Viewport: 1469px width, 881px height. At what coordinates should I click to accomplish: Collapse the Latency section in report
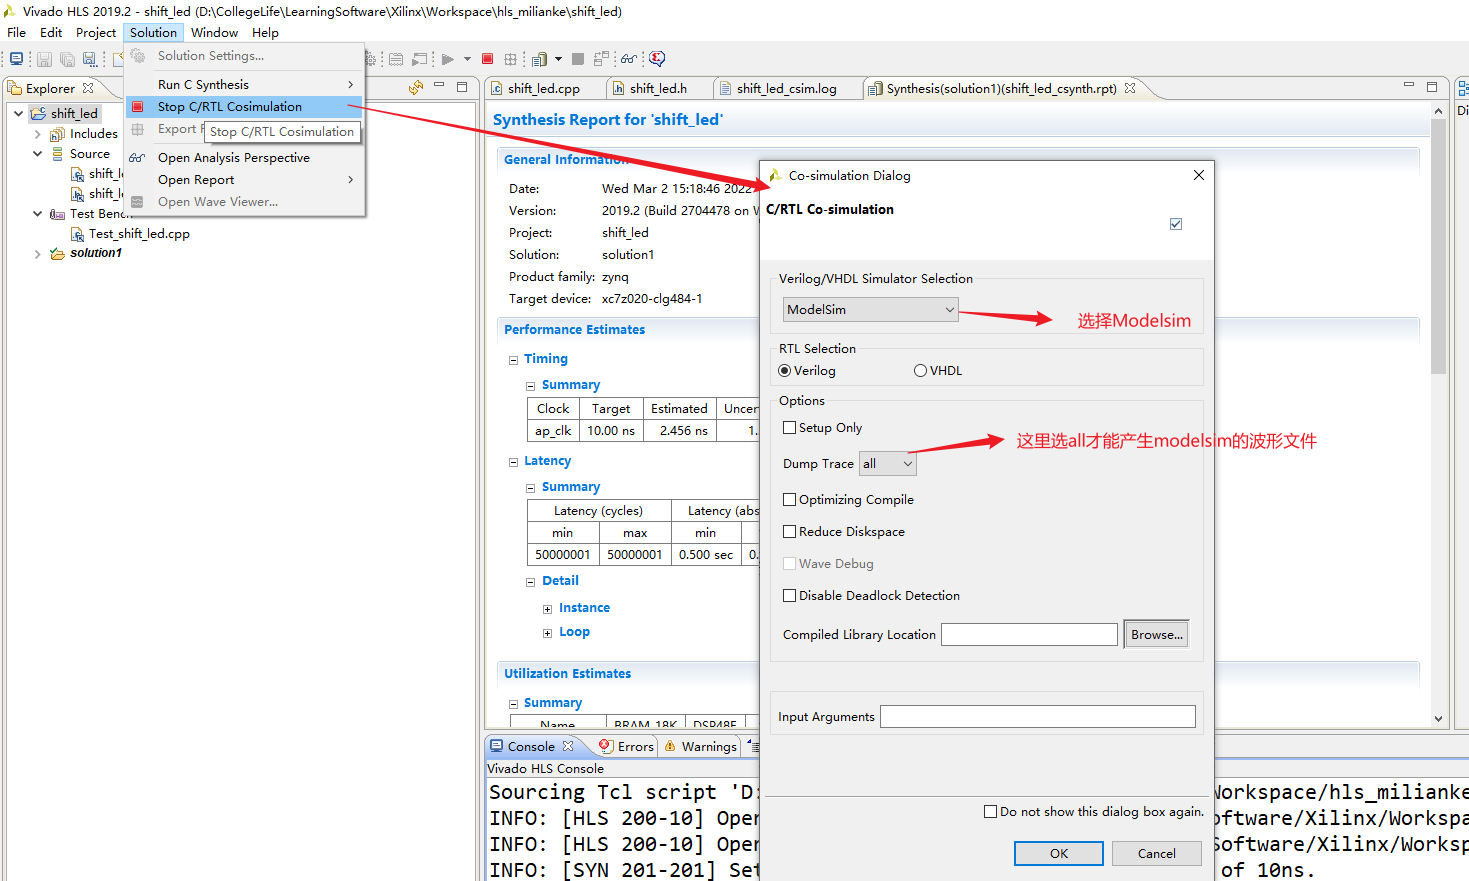point(513,462)
